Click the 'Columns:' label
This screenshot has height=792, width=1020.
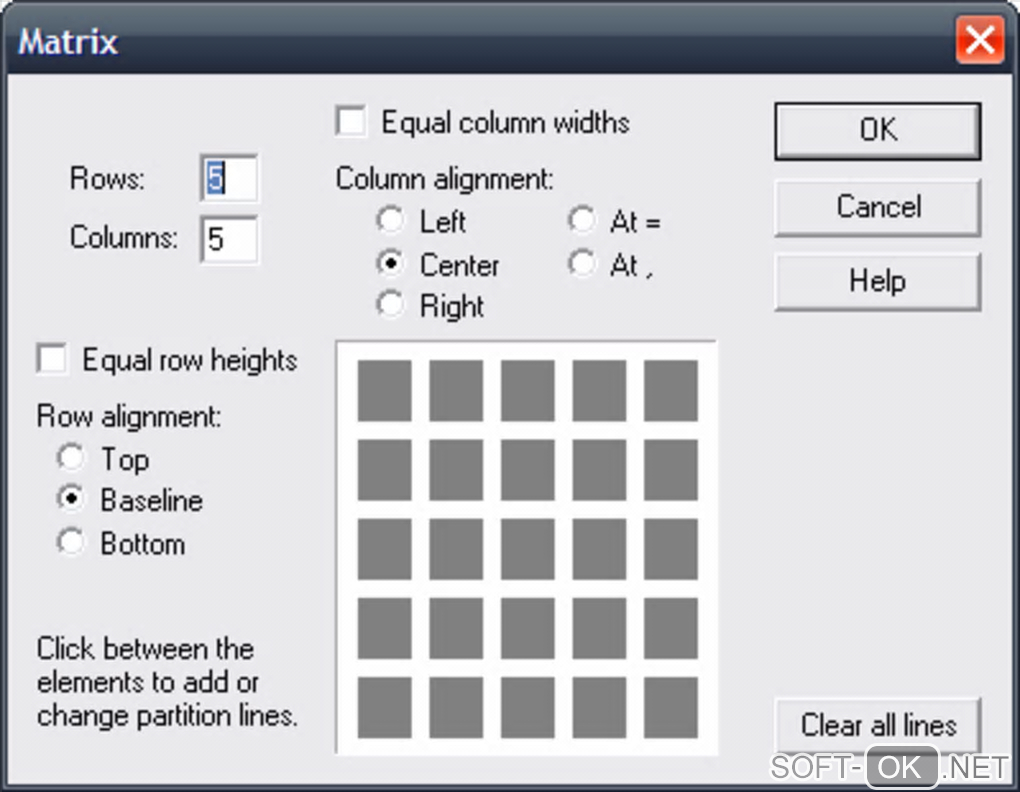(124, 237)
